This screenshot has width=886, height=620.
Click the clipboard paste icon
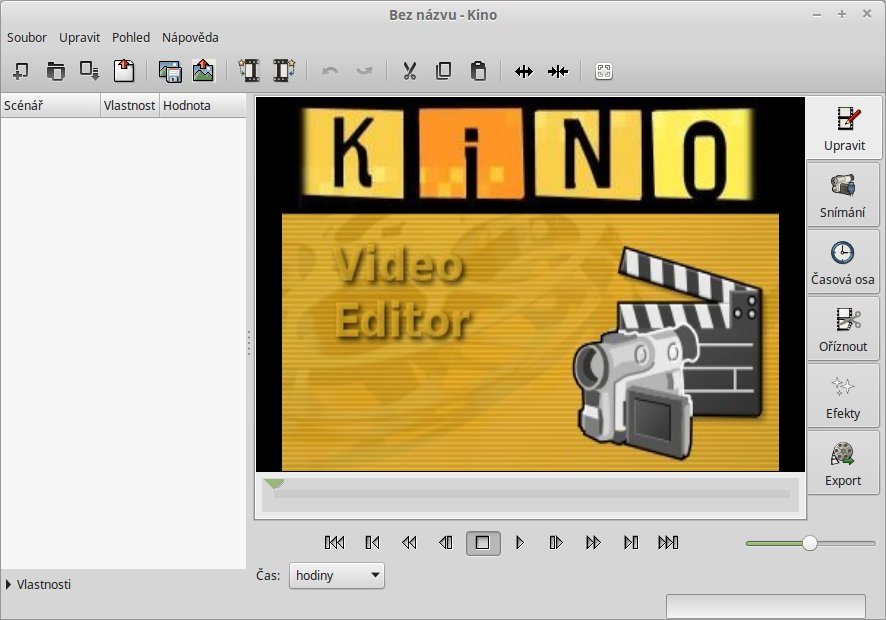[478, 71]
